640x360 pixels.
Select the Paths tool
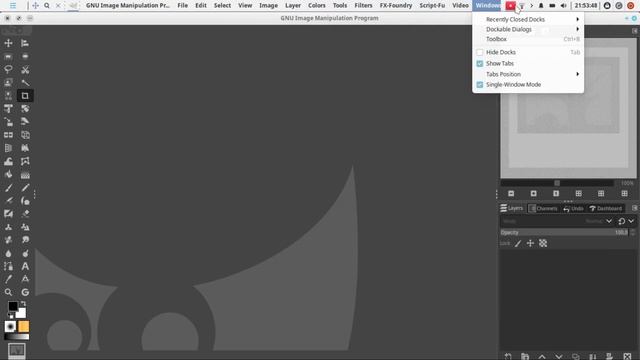click(x=8, y=266)
